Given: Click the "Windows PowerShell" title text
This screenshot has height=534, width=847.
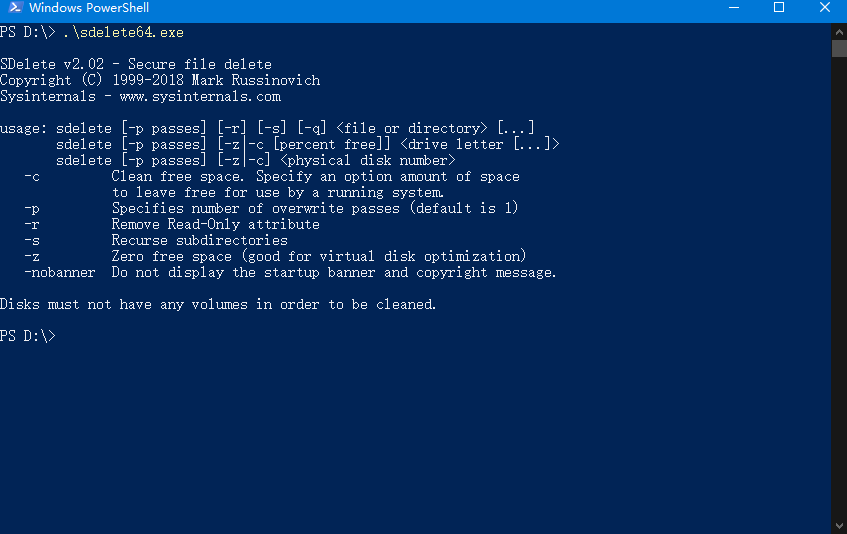Looking at the screenshot, I should [89, 8].
